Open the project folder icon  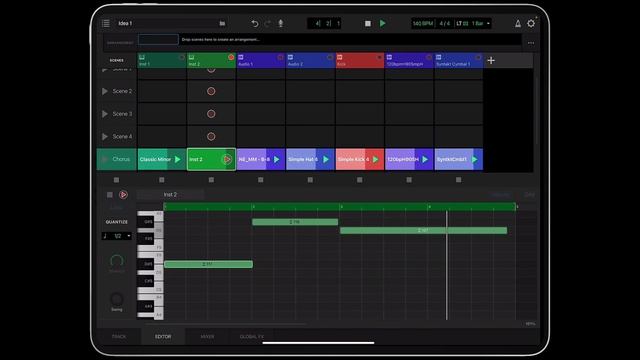222,23
